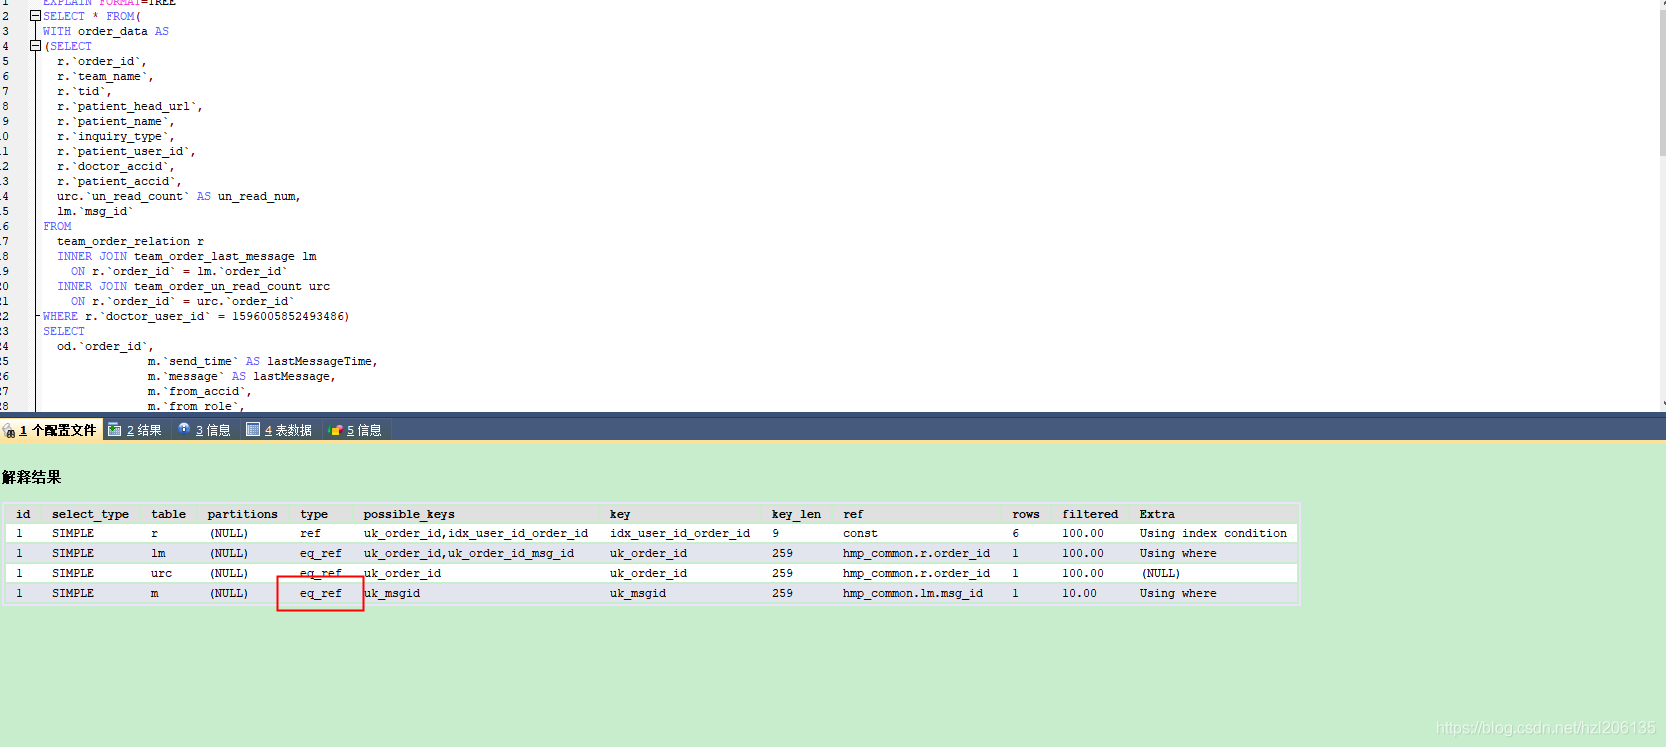The image size is (1666, 747).
Task: Click the od.`order_id` code line
Action: point(106,346)
